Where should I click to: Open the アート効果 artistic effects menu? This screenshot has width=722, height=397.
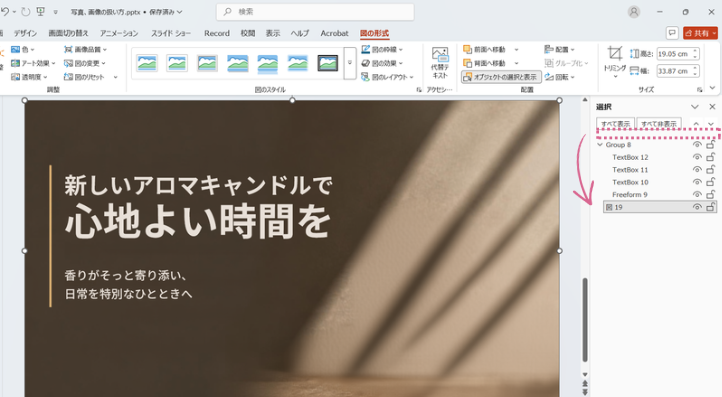pos(33,63)
